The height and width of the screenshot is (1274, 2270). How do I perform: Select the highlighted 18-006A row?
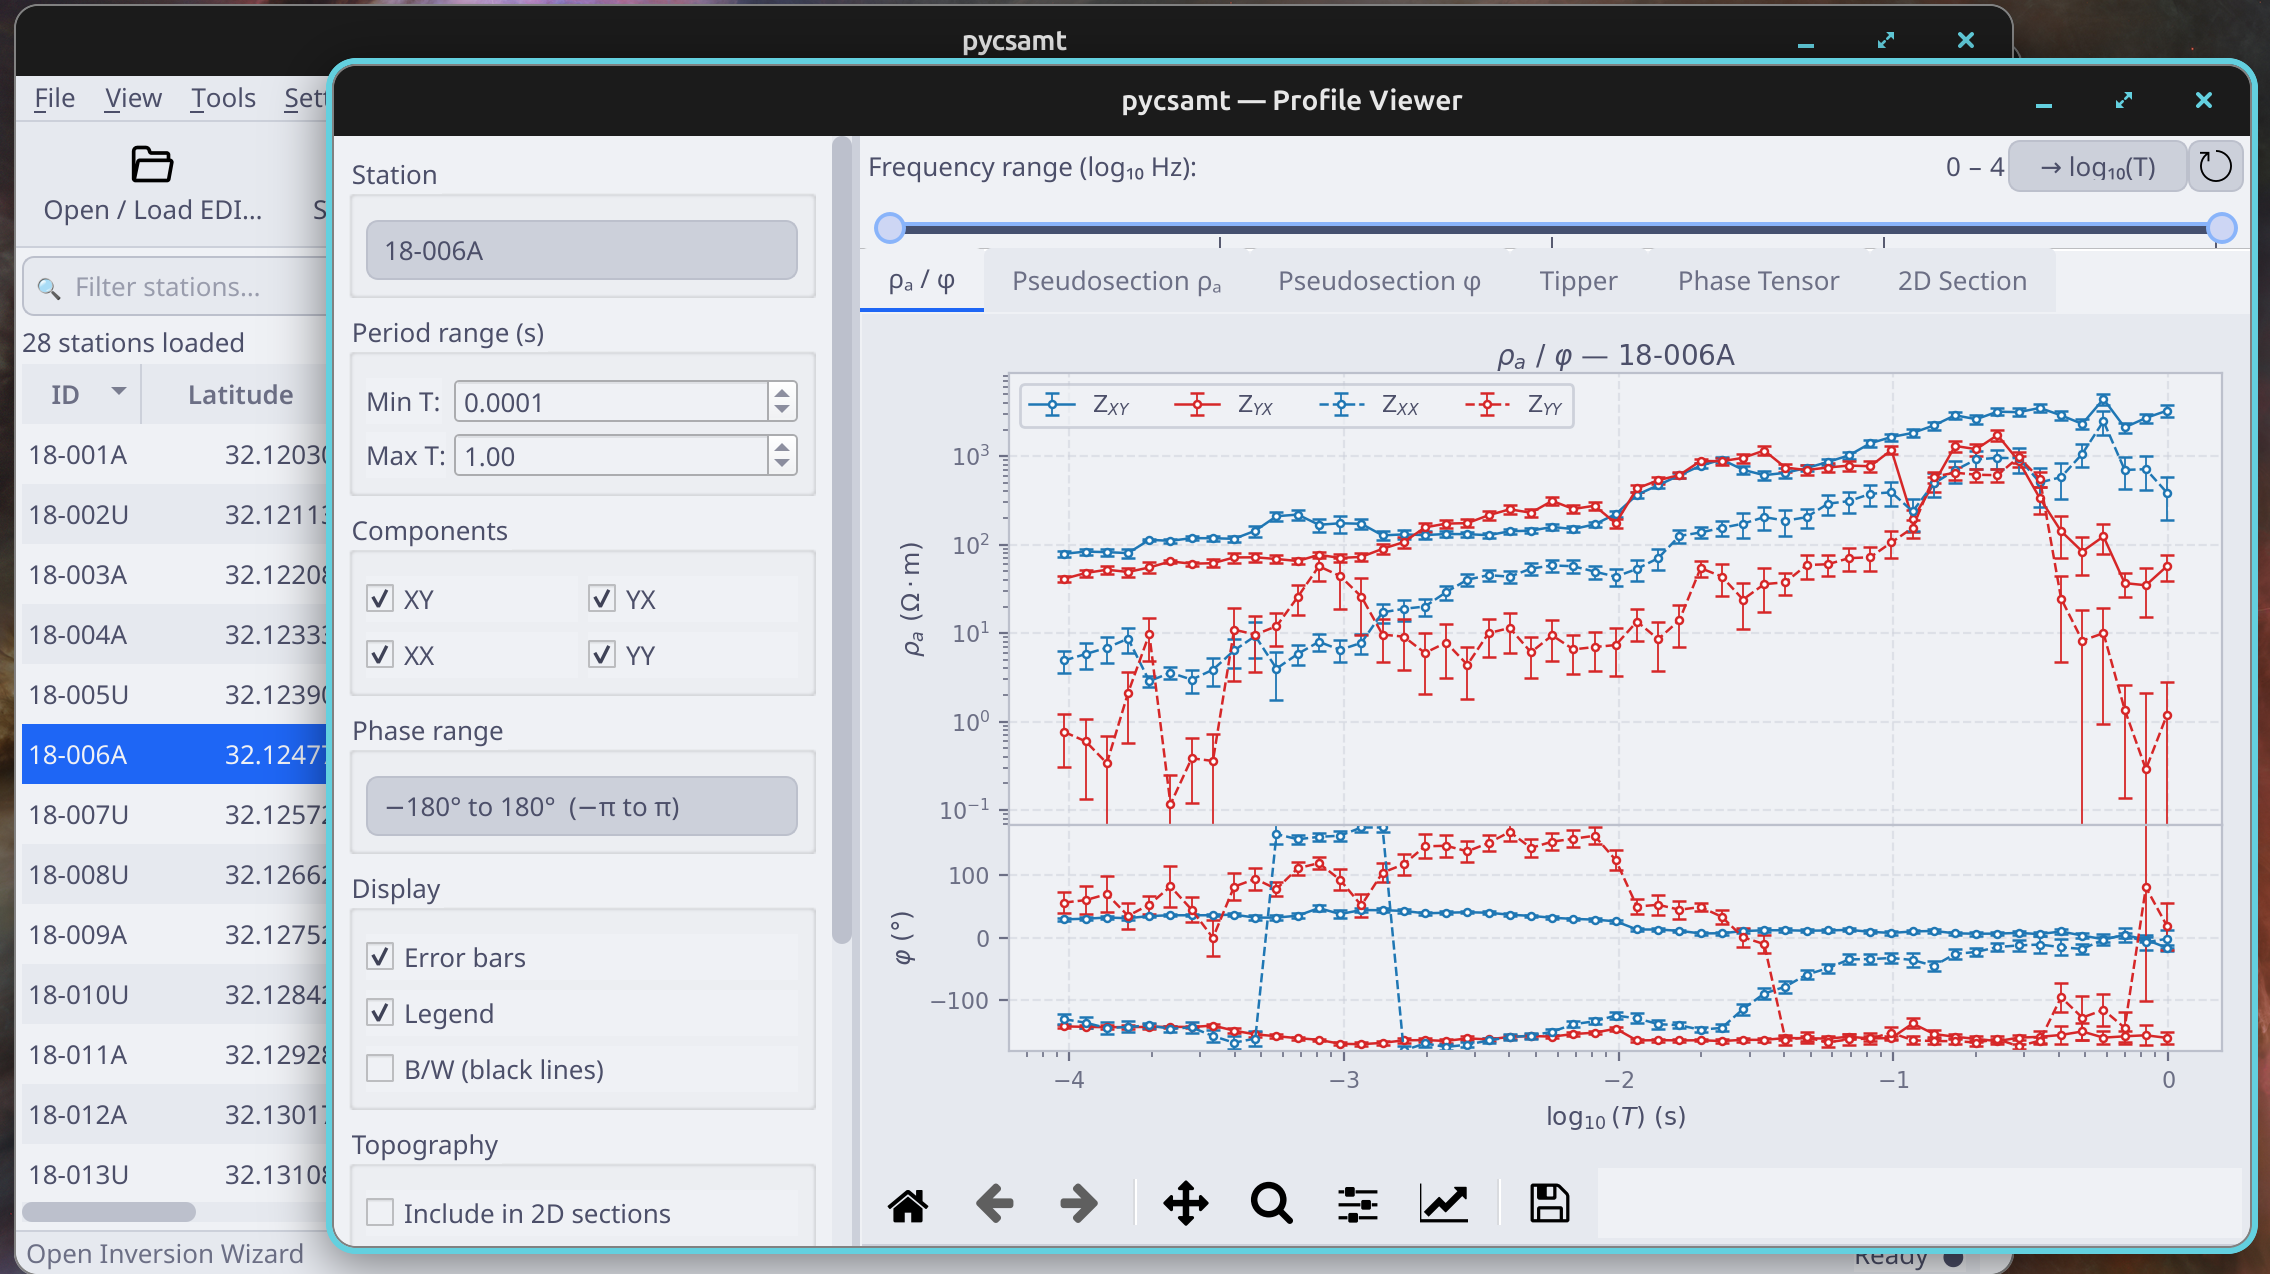pyautogui.click(x=175, y=755)
